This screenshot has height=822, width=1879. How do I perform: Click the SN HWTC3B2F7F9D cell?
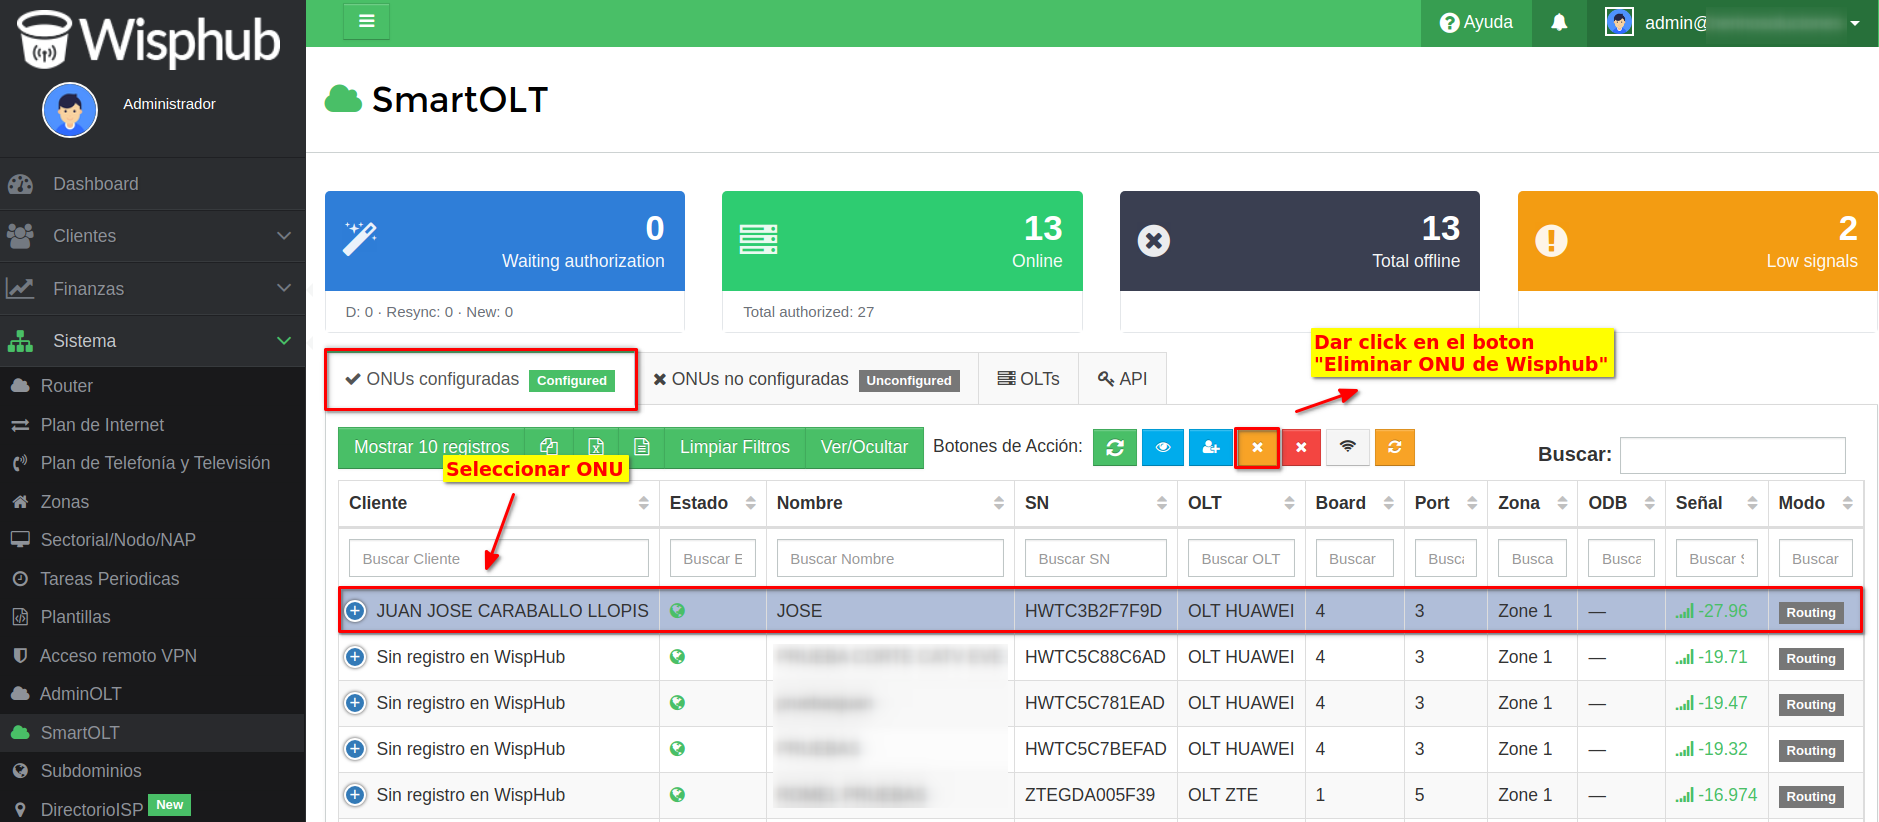point(1094,611)
